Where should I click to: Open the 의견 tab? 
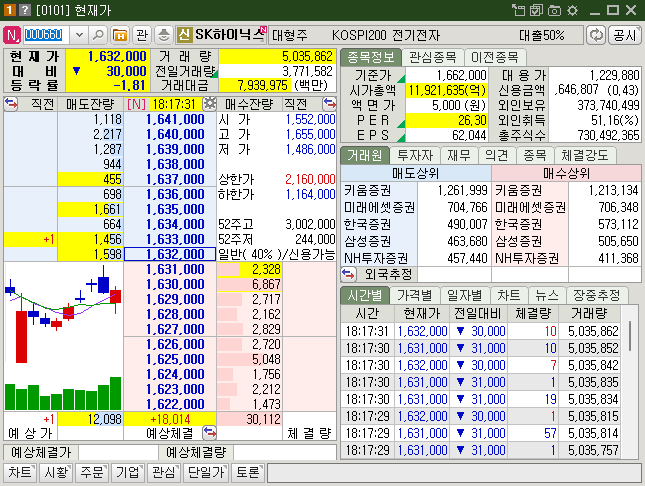point(497,155)
